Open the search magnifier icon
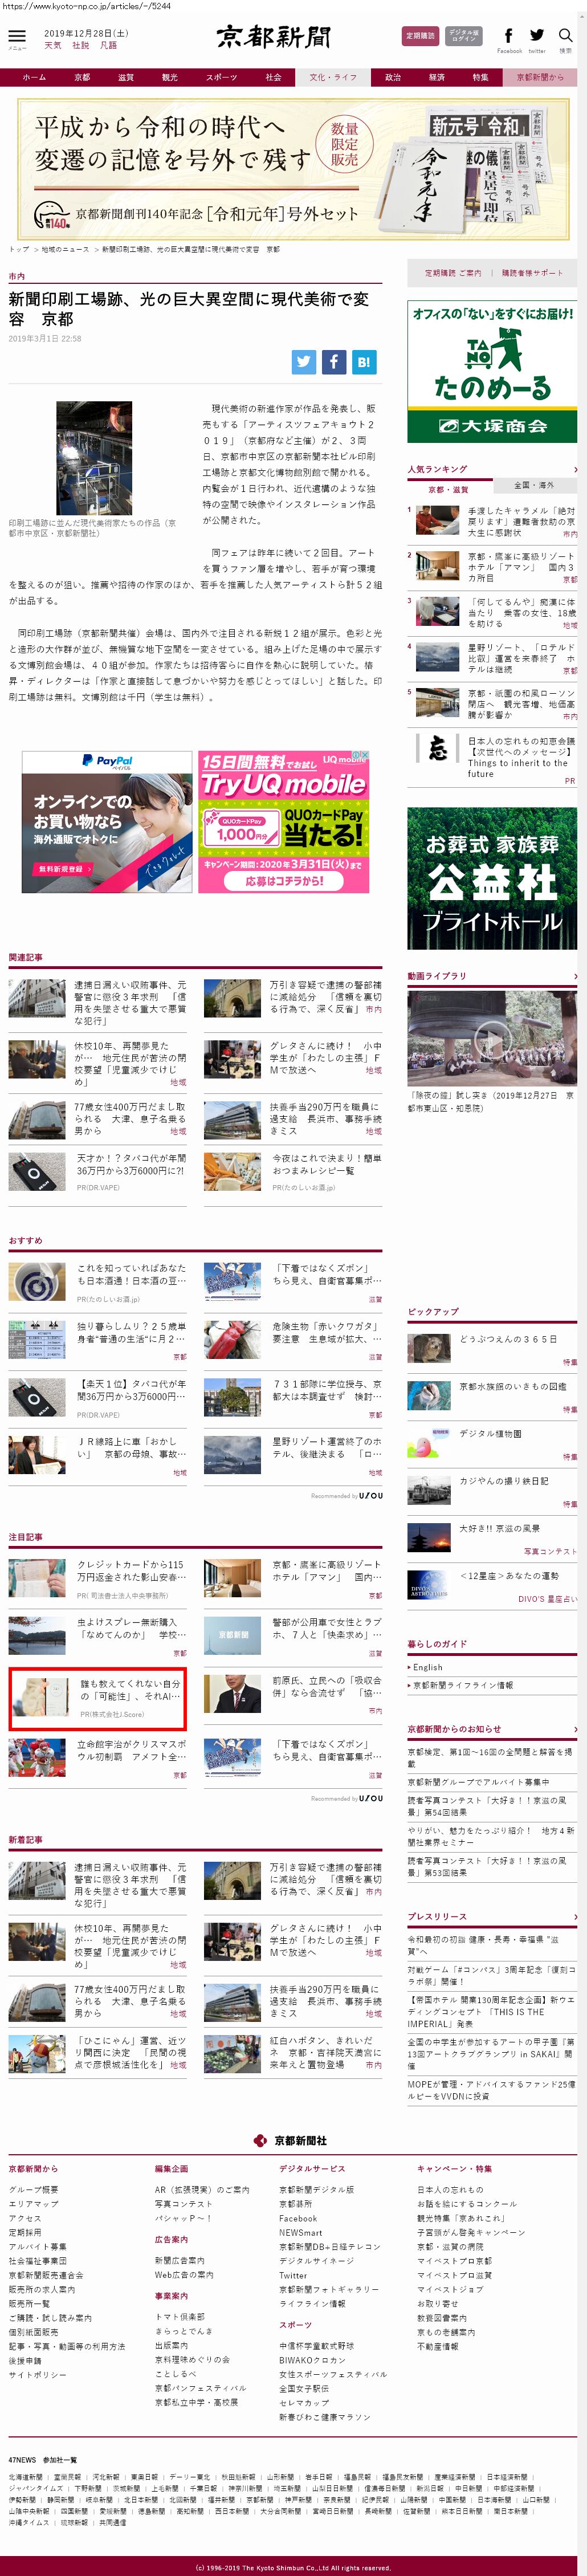587x2576 pixels. coord(565,36)
